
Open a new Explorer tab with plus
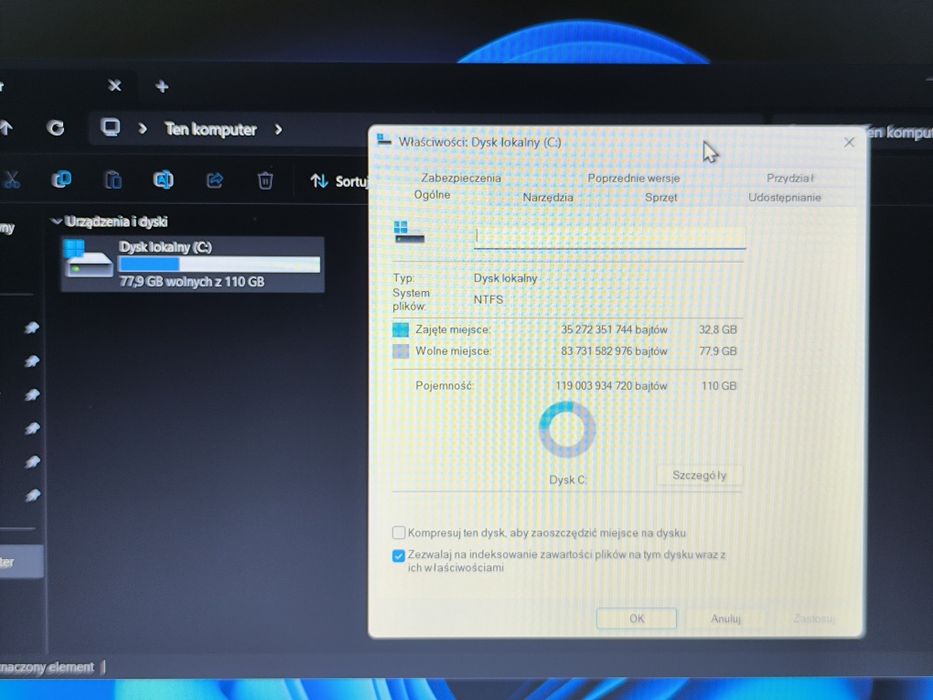coord(162,87)
